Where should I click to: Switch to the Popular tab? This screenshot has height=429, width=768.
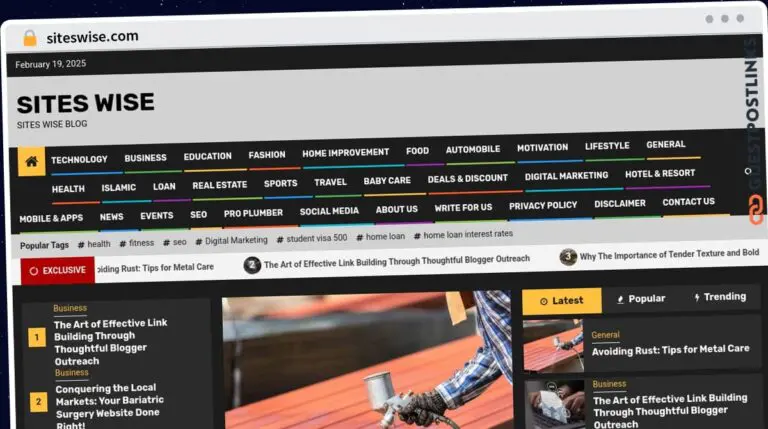[x=640, y=298]
